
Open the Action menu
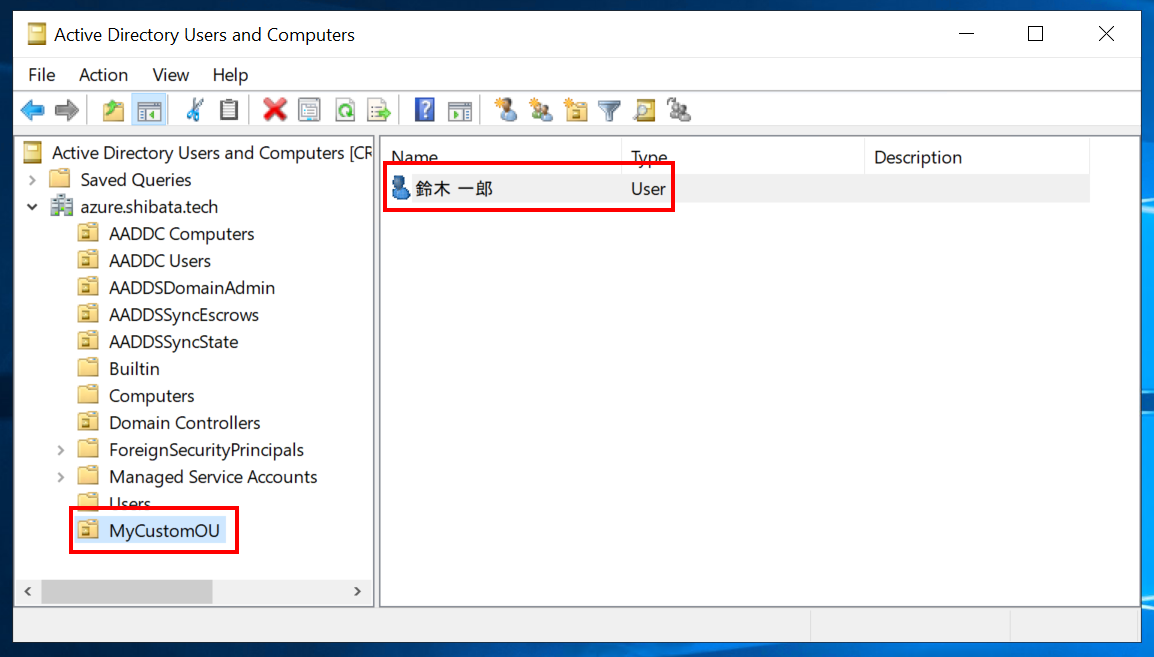103,74
